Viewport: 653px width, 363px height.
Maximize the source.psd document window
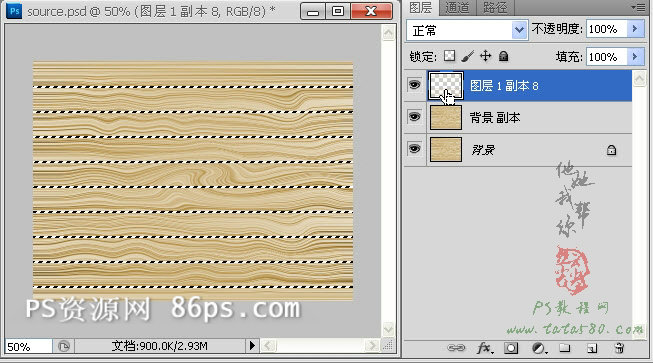click(x=338, y=11)
